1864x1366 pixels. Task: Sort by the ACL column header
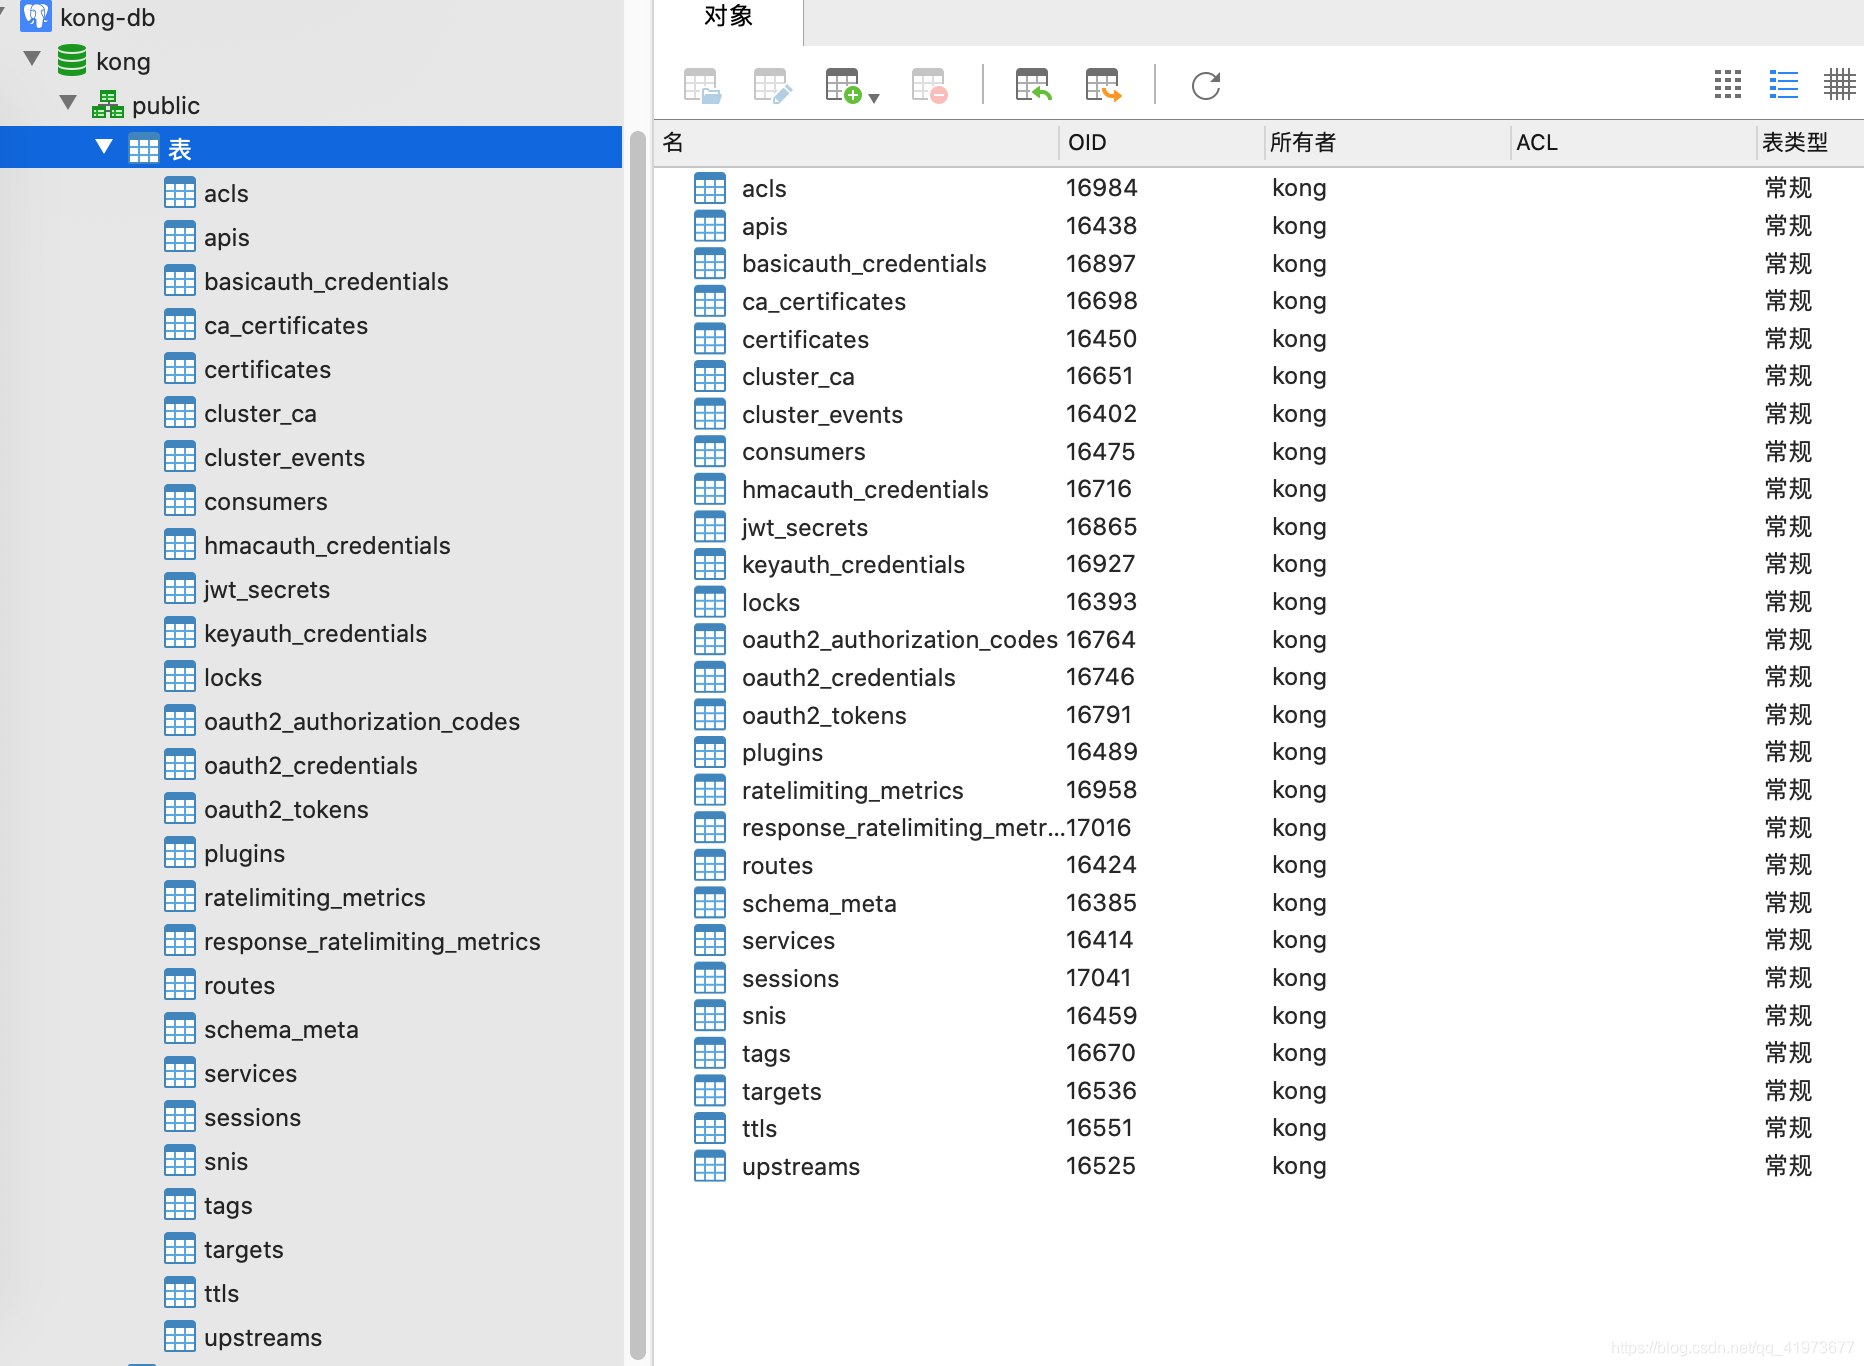[1632, 143]
